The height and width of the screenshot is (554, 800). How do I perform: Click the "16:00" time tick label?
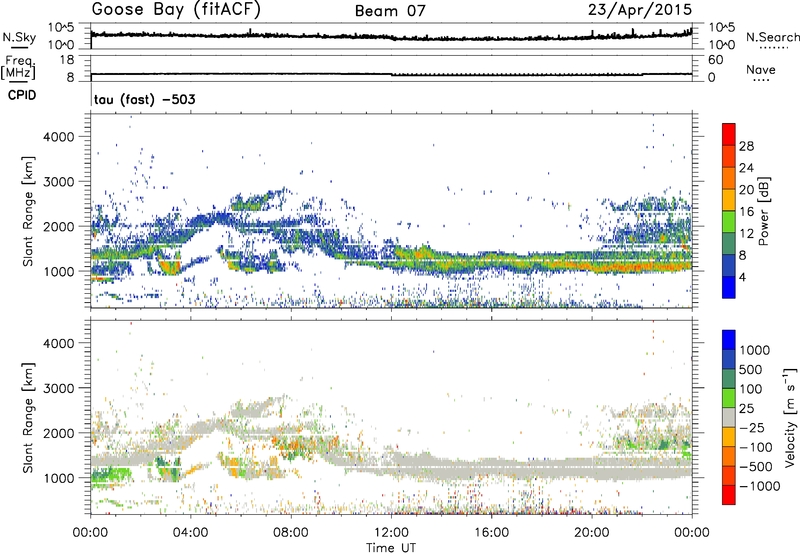tap(491, 533)
